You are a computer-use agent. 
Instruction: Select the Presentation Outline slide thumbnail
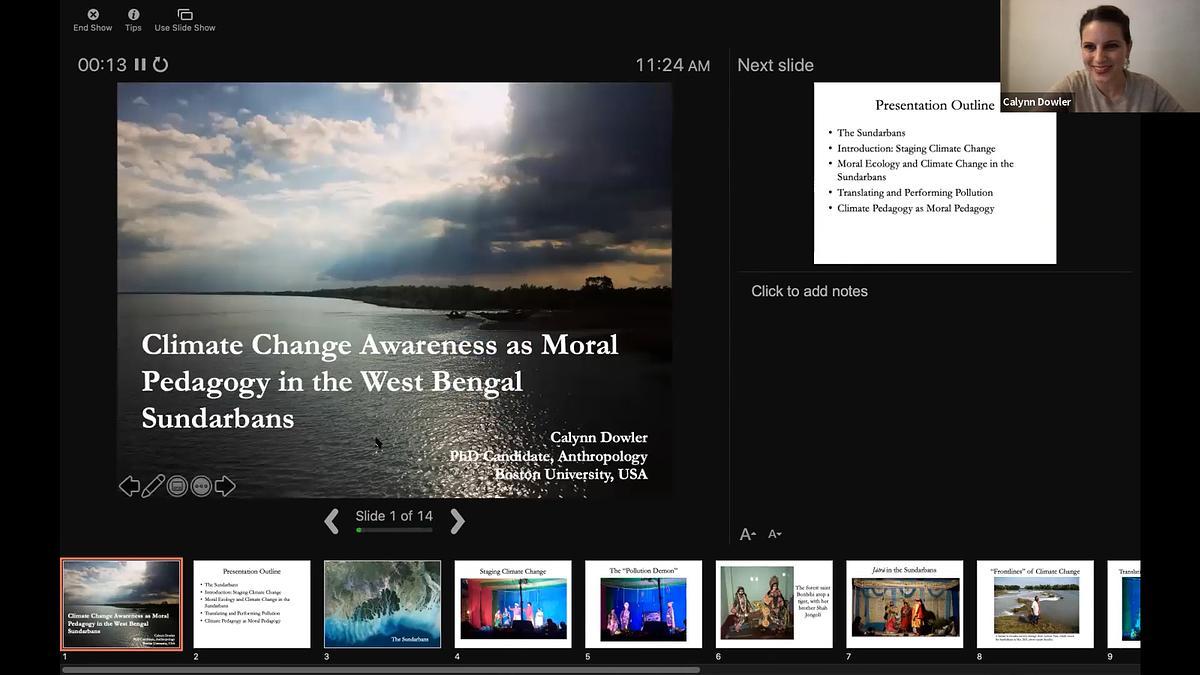252,604
